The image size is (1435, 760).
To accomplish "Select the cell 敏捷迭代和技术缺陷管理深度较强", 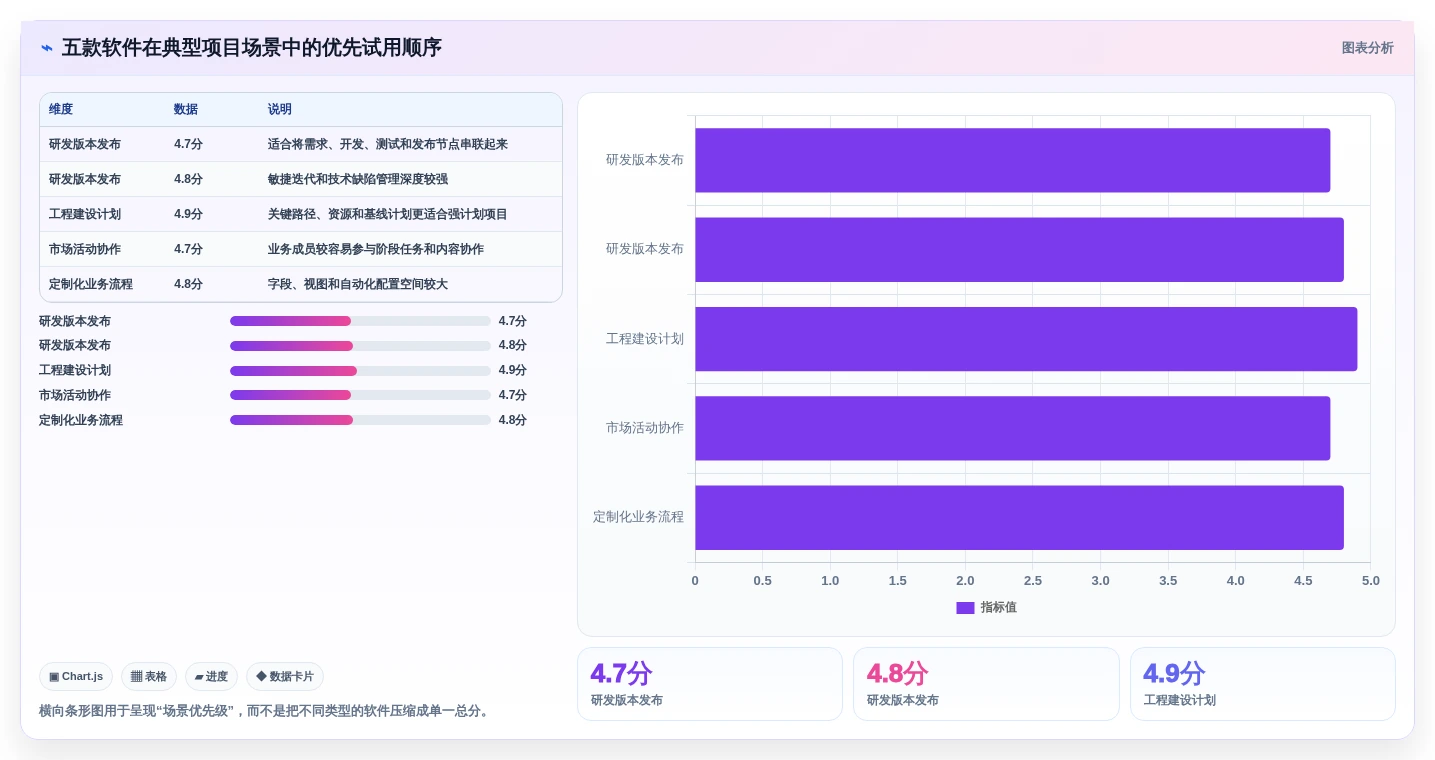I will point(358,179).
